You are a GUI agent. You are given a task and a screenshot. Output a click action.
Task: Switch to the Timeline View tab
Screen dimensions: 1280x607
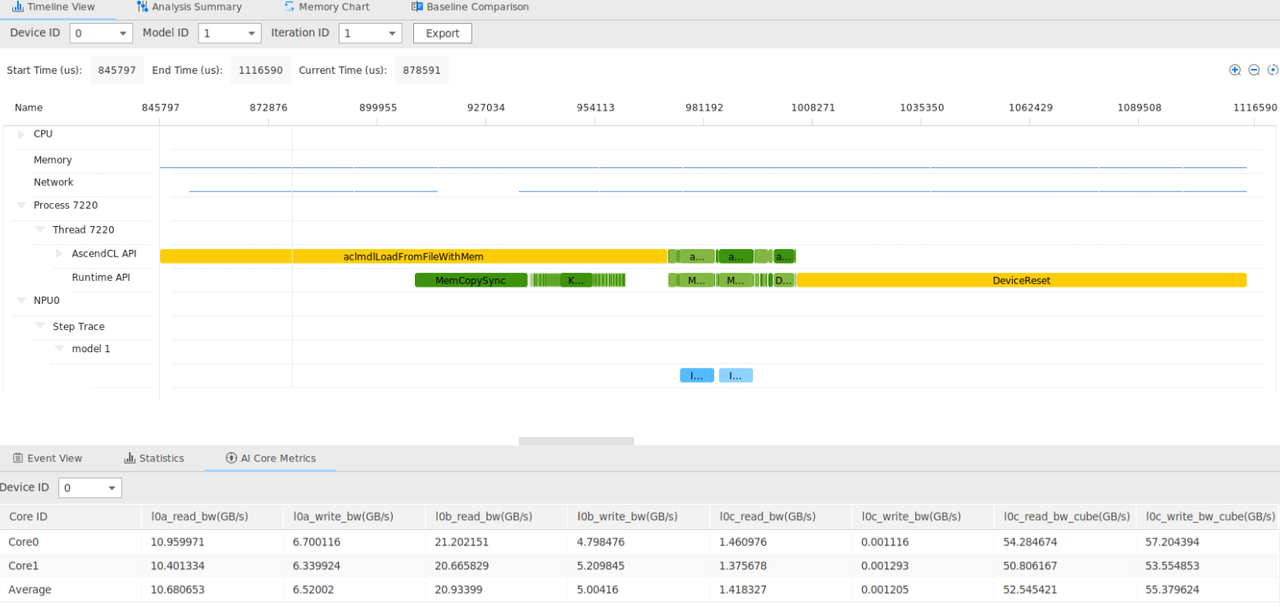click(53, 7)
